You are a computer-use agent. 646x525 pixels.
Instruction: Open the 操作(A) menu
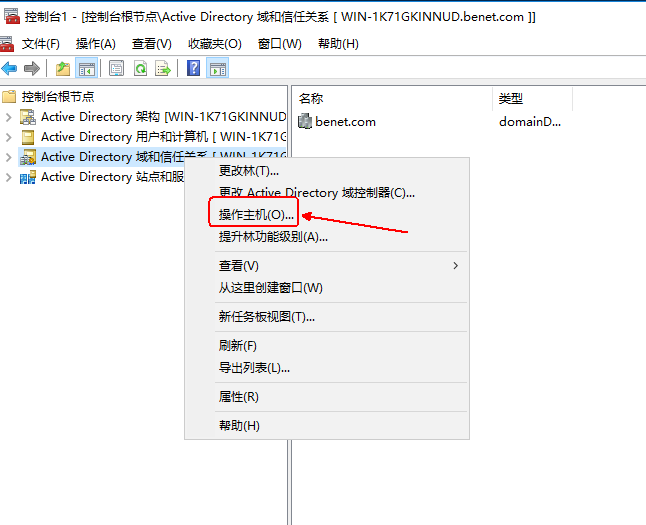(96, 44)
